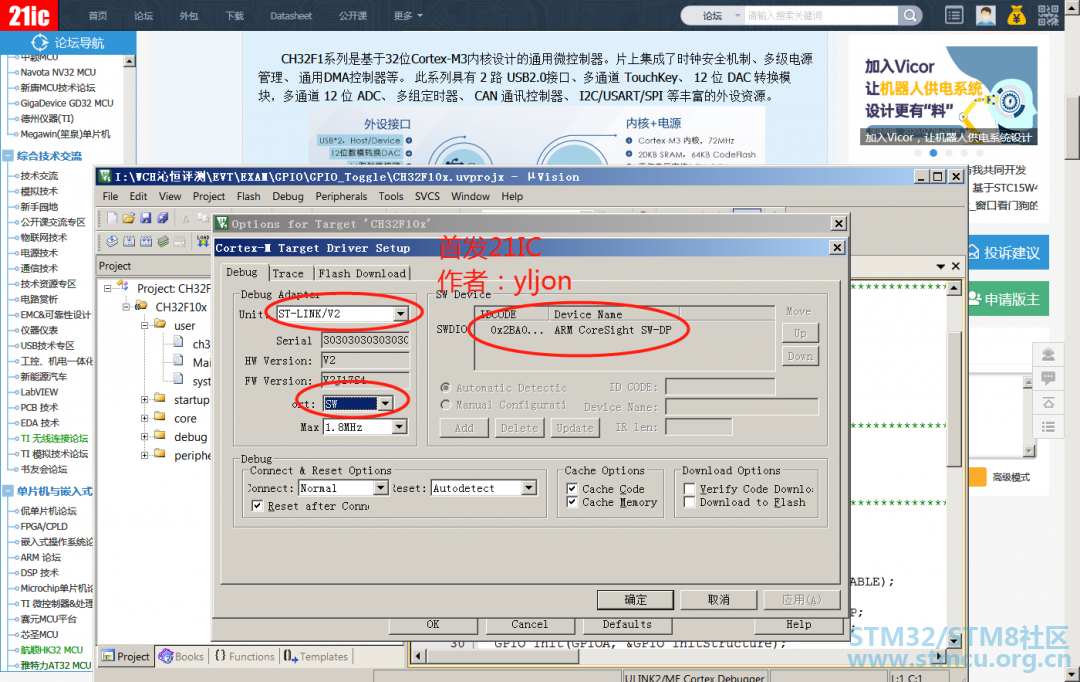Collapse the Project: CH32F tree node
1080x682 pixels.
point(107,288)
